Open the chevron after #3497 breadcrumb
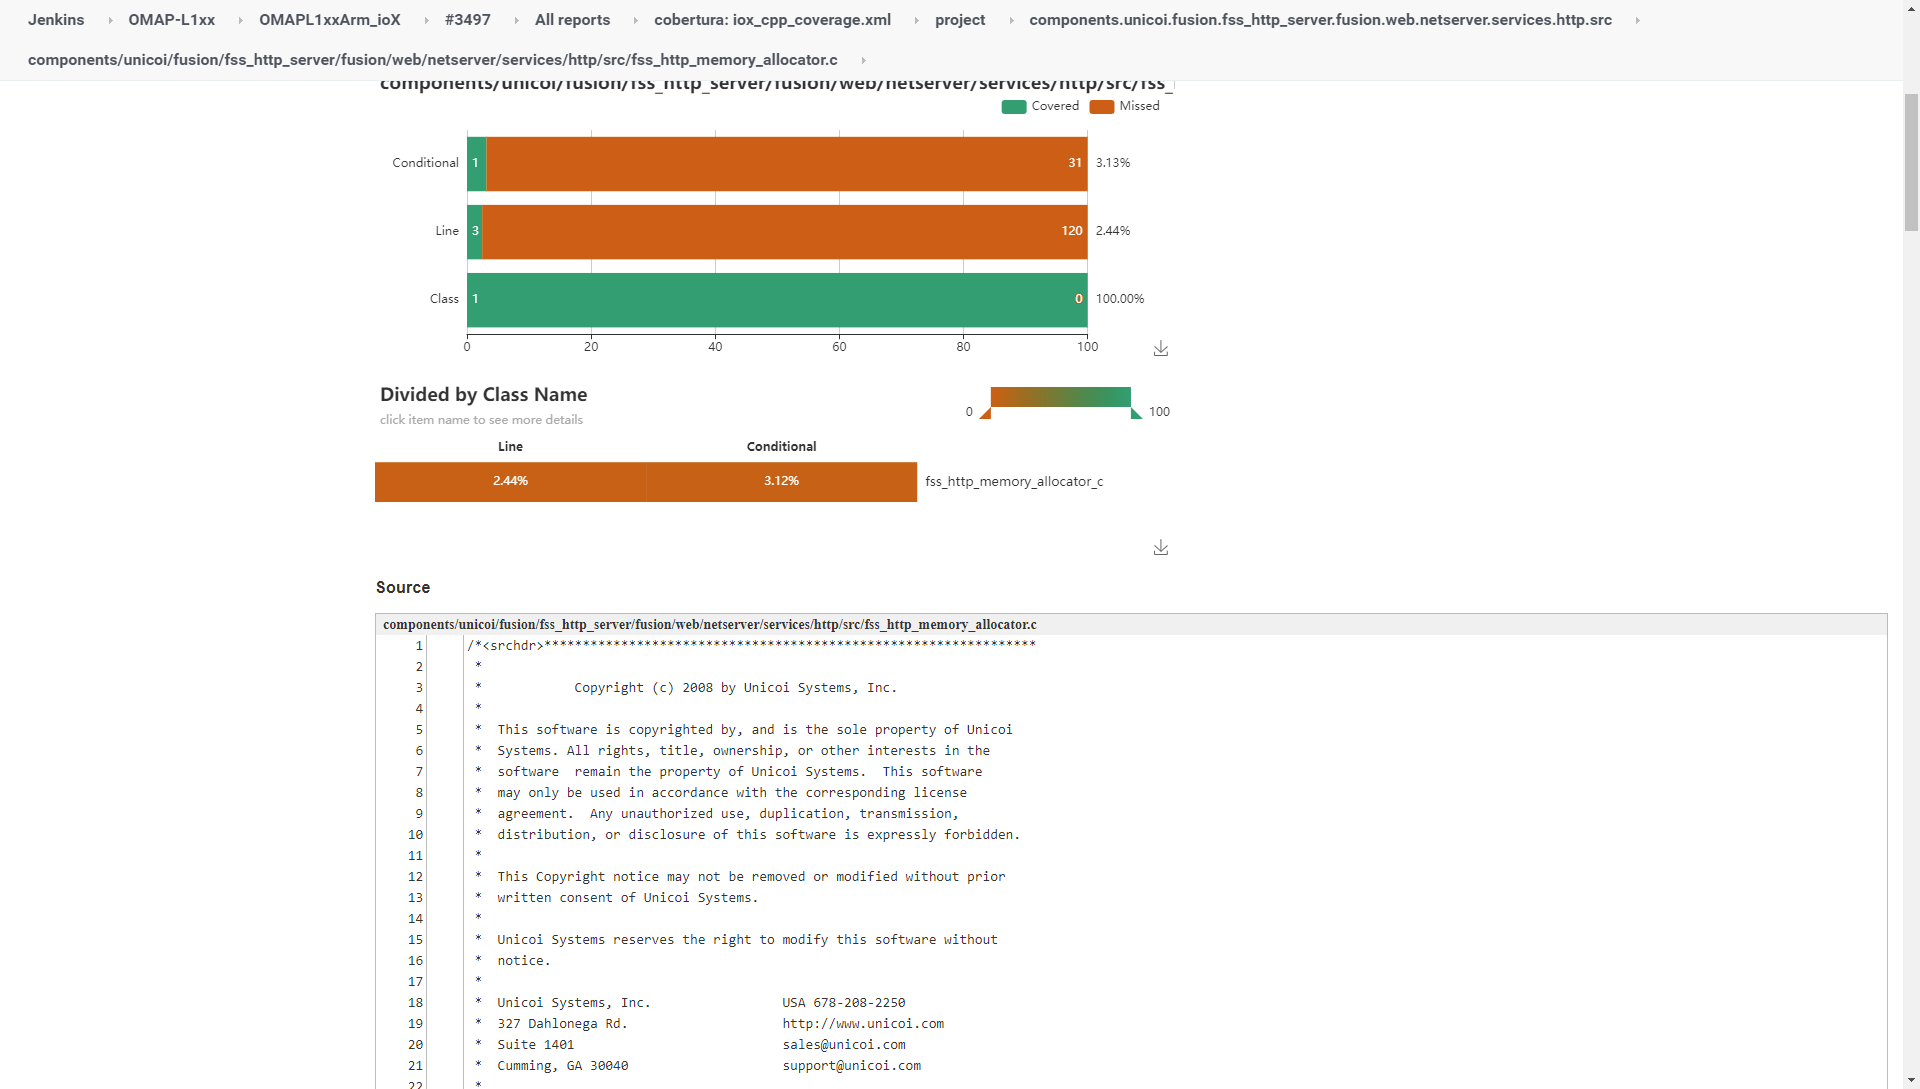Screen dimensions: 1920x1089 click(516, 20)
